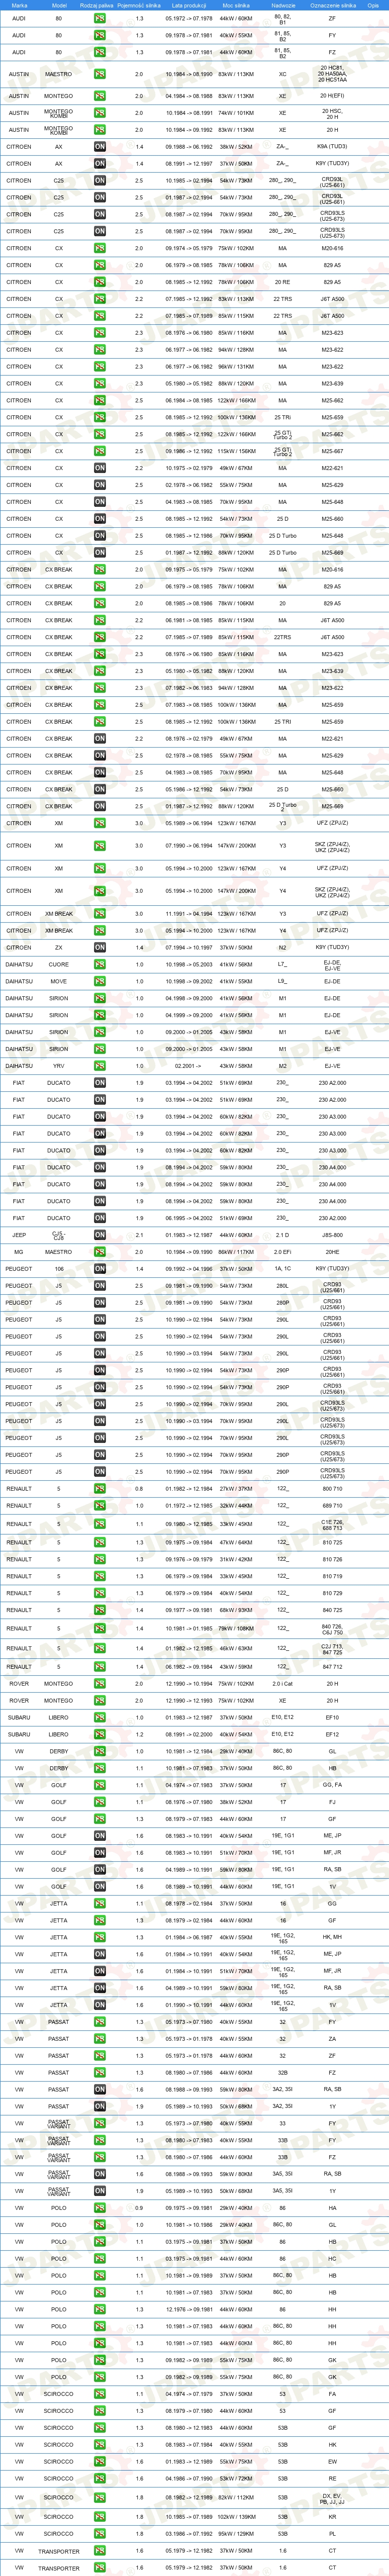Select the 2.0 i Cat body cell
389x2576 pixels.
click(282, 1683)
